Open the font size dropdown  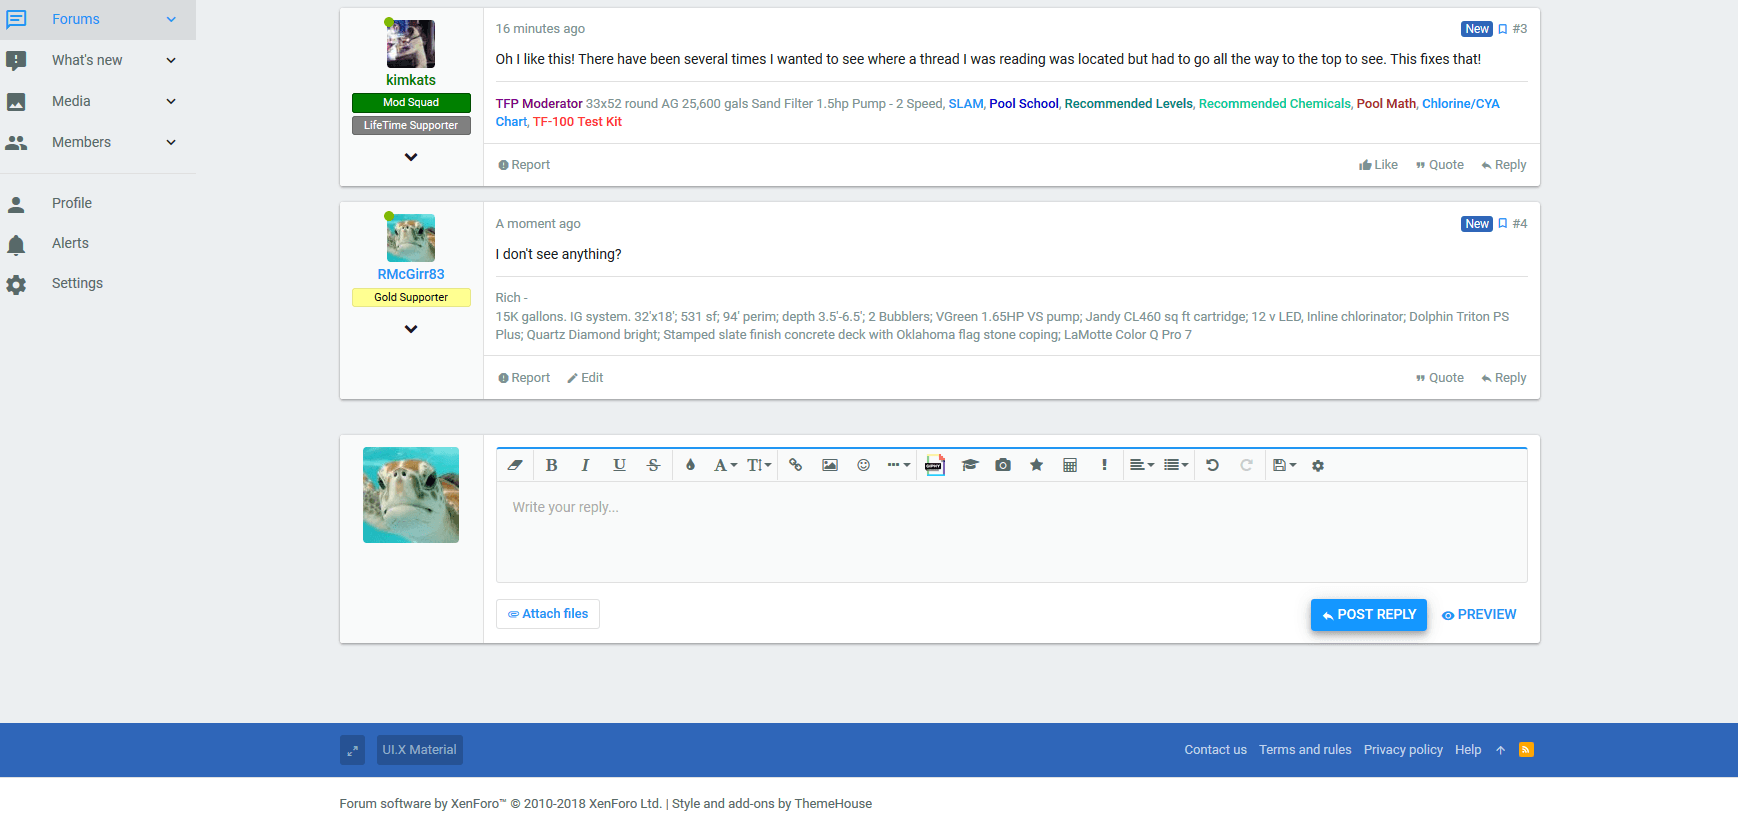click(x=759, y=465)
